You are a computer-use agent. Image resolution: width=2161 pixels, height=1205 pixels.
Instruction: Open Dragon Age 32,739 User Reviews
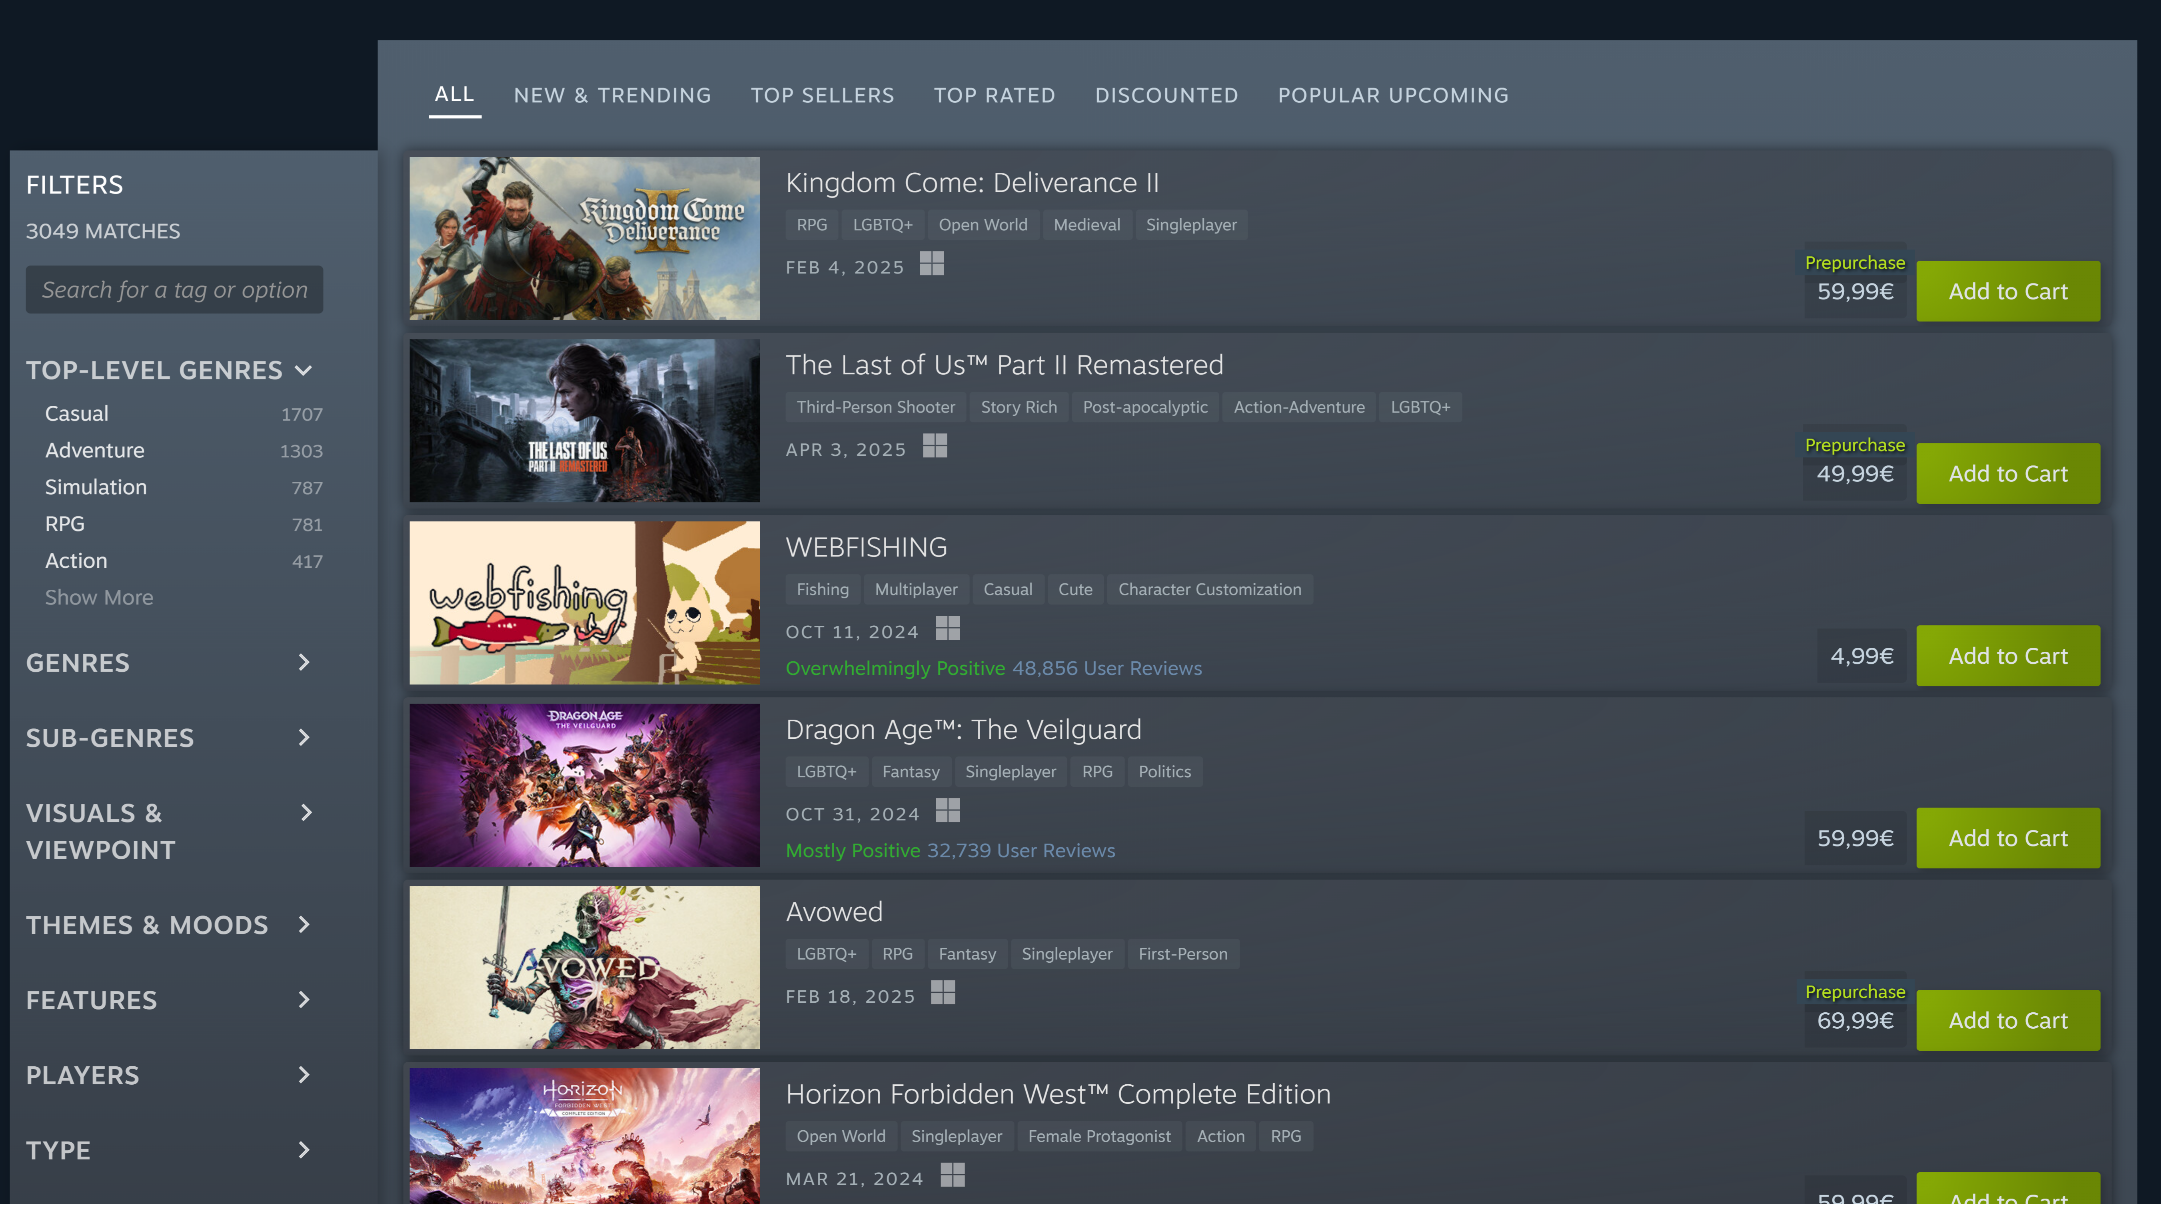1020,851
